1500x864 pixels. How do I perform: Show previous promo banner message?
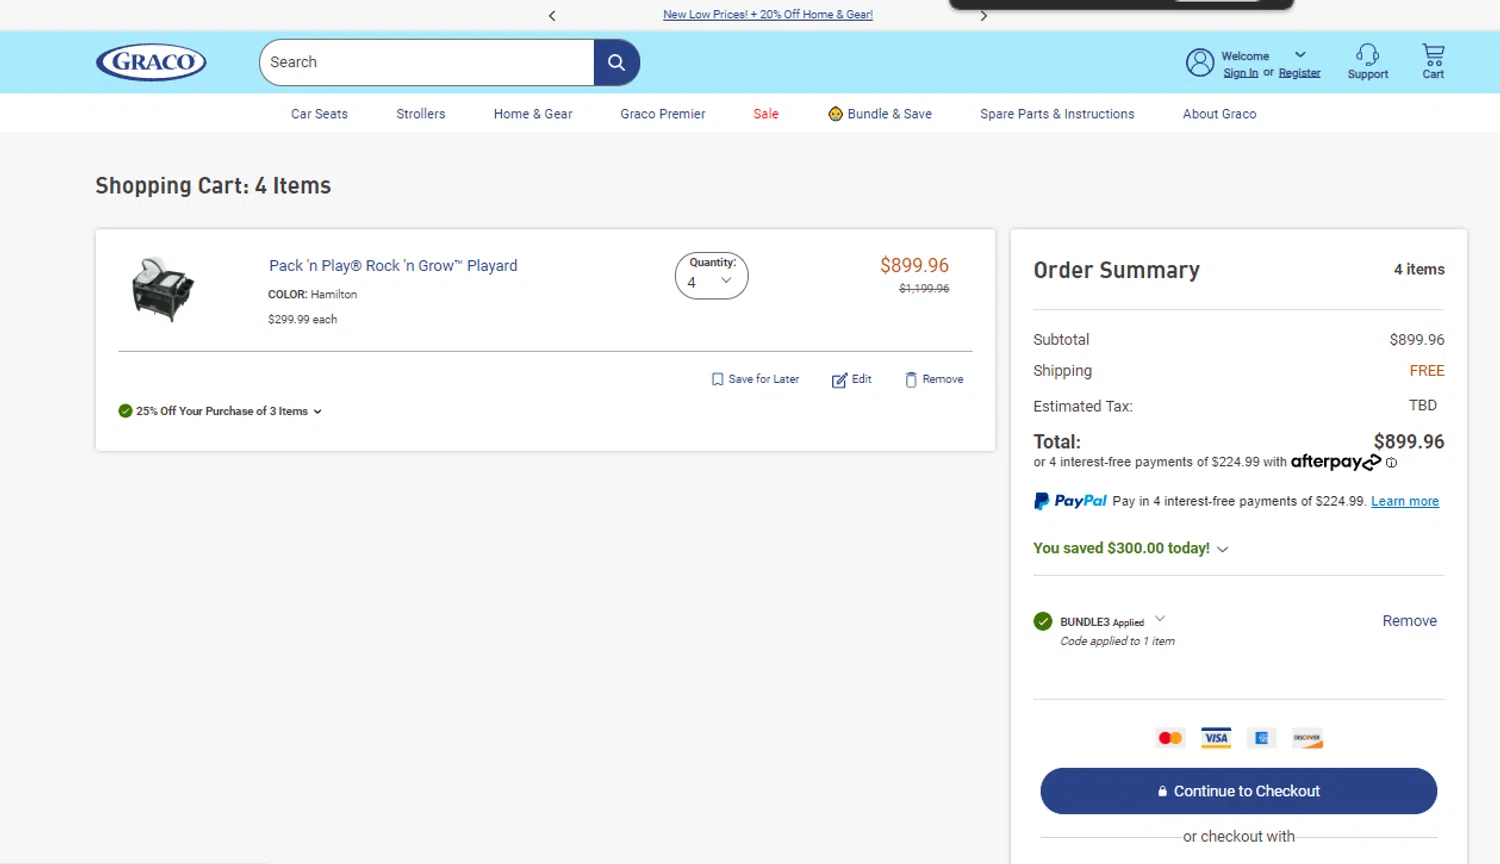552,15
